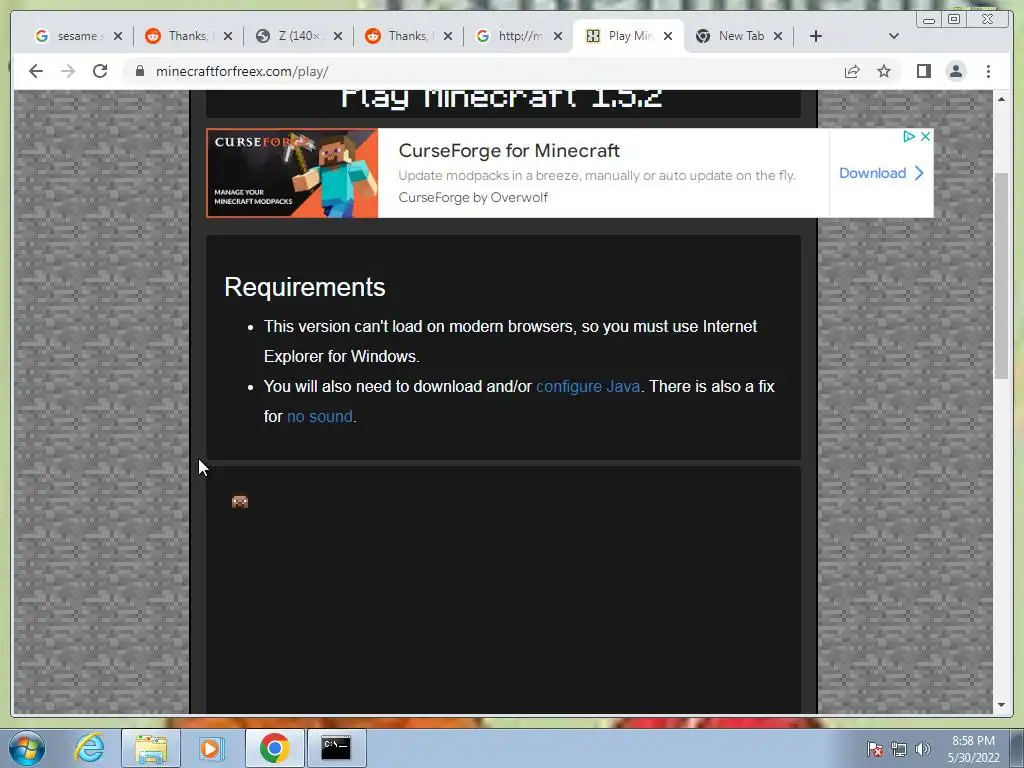Viewport: 1024px width, 768px height.
Task: Click Action Center flag tray icon
Action: (x=875, y=749)
